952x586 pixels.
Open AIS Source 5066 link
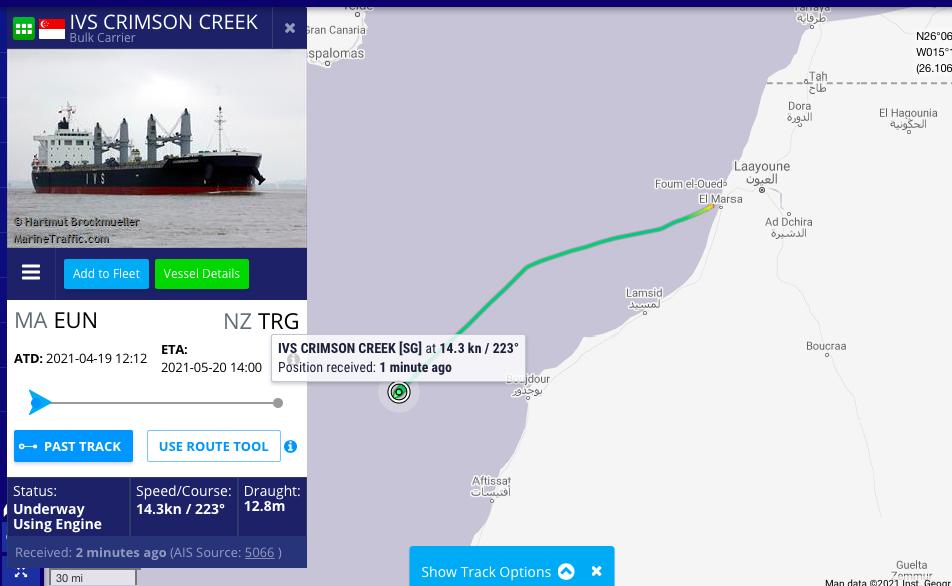pos(259,553)
